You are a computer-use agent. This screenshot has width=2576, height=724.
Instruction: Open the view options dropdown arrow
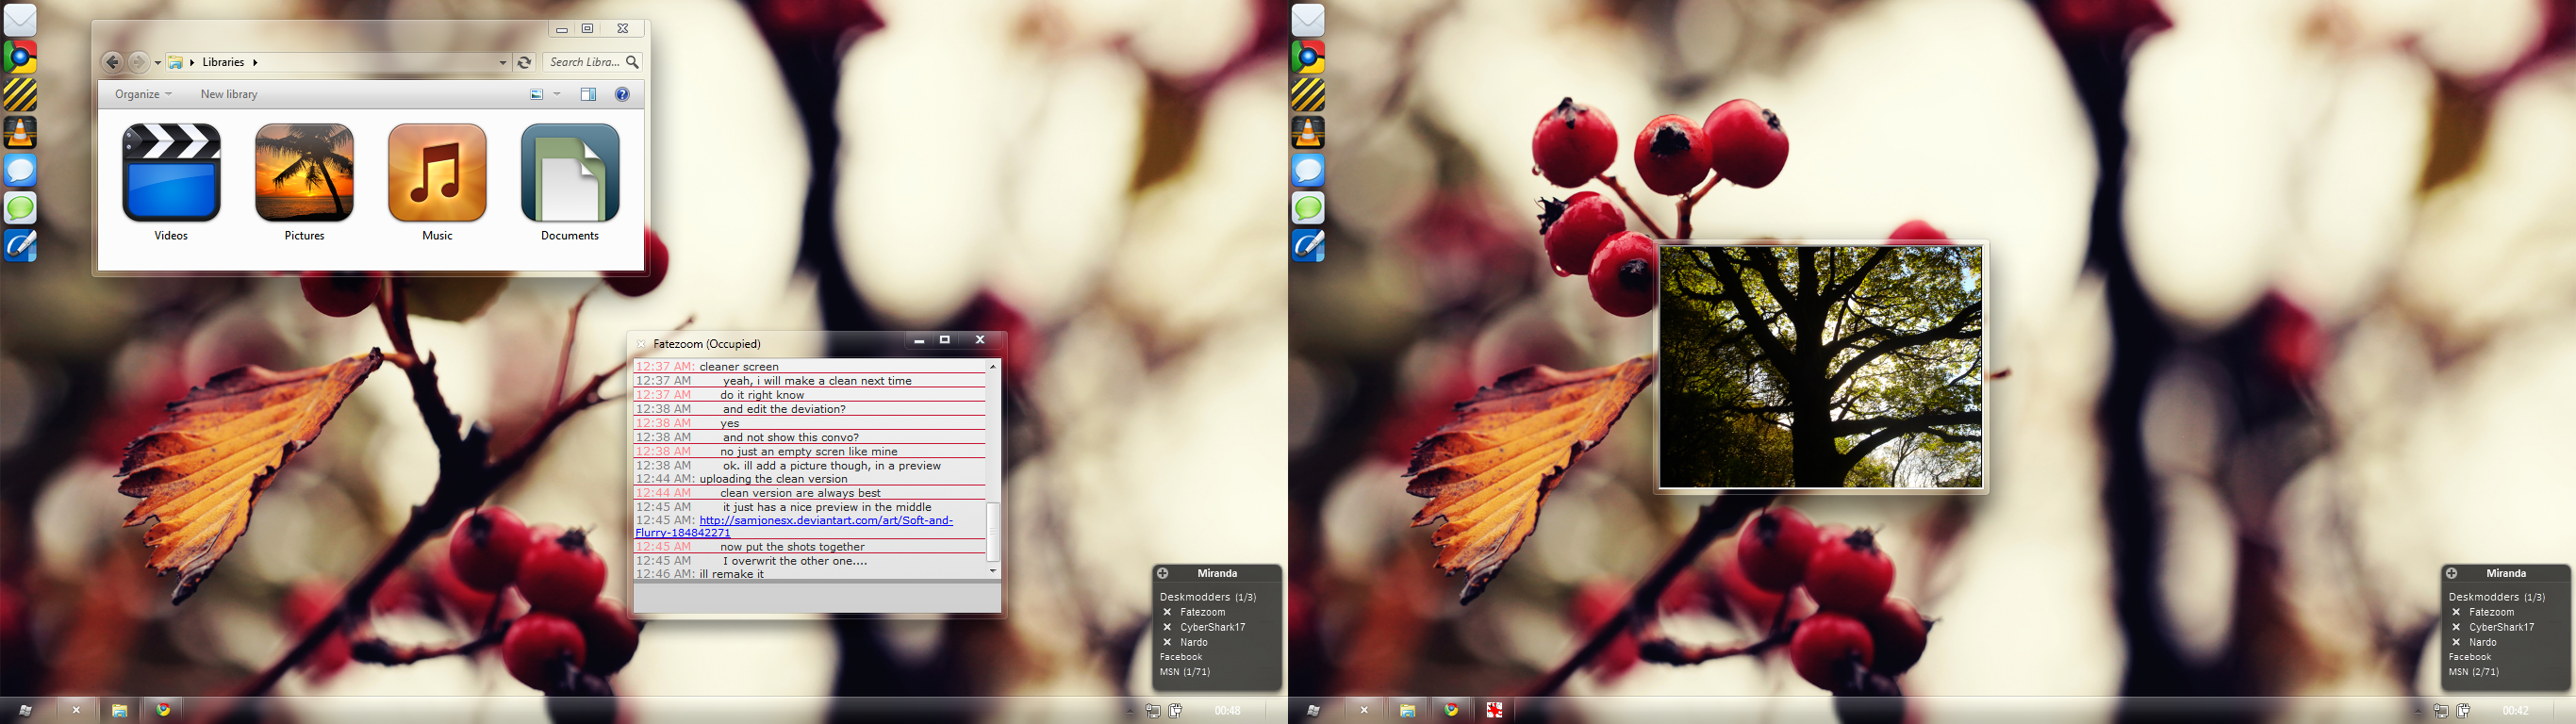tap(557, 94)
